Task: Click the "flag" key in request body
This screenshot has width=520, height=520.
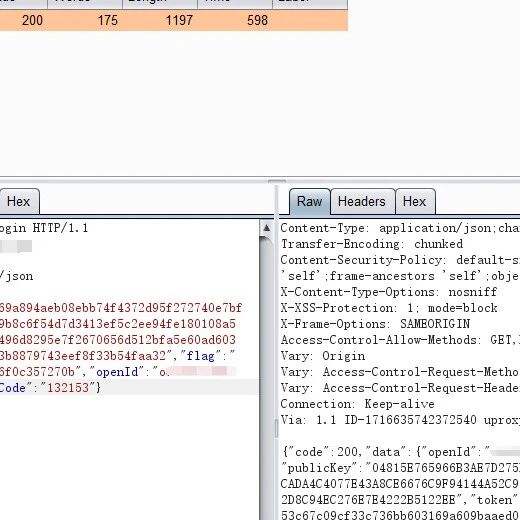Action: [200, 356]
